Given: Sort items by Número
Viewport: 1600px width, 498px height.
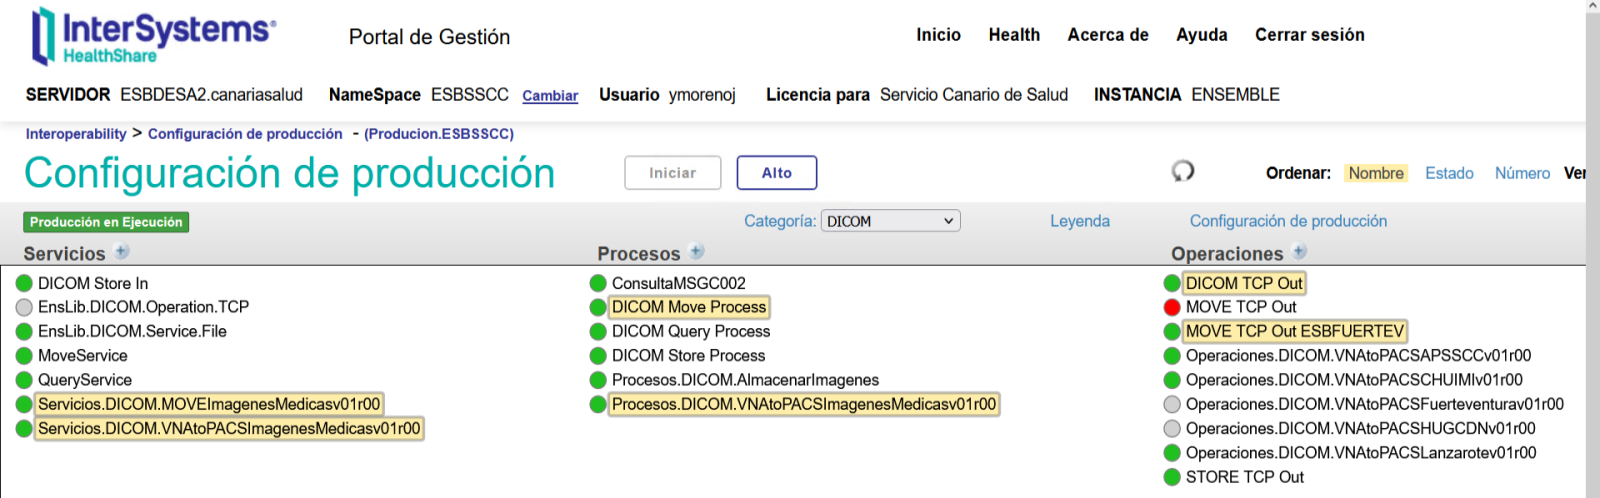Looking at the screenshot, I should point(1522,173).
